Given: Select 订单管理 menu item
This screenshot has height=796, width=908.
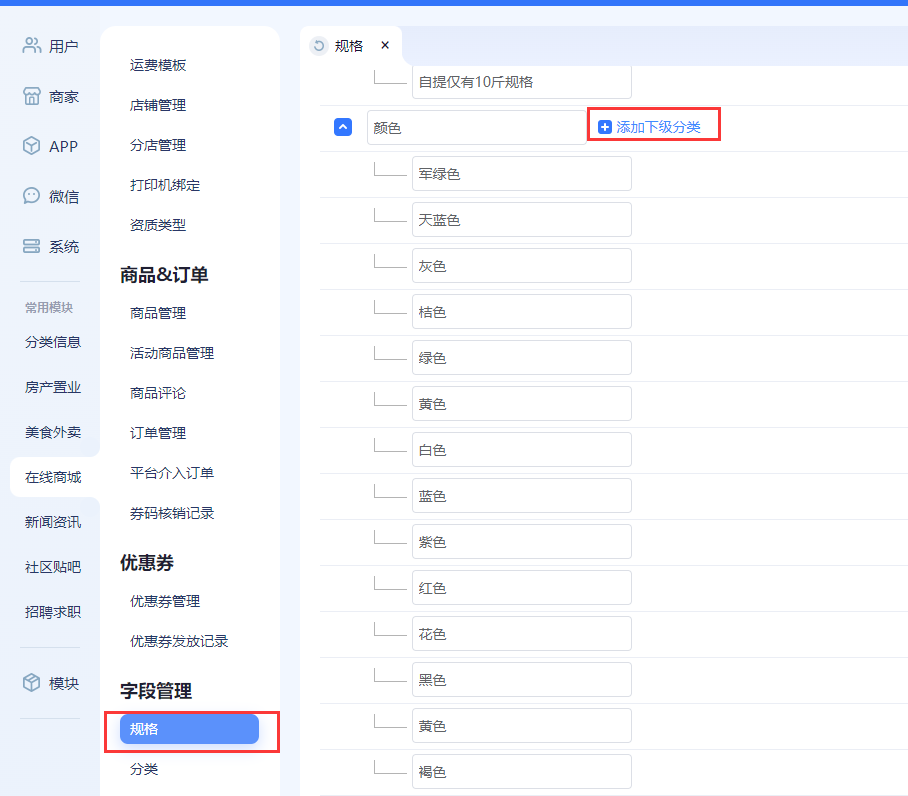Looking at the screenshot, I should [158, 433].
